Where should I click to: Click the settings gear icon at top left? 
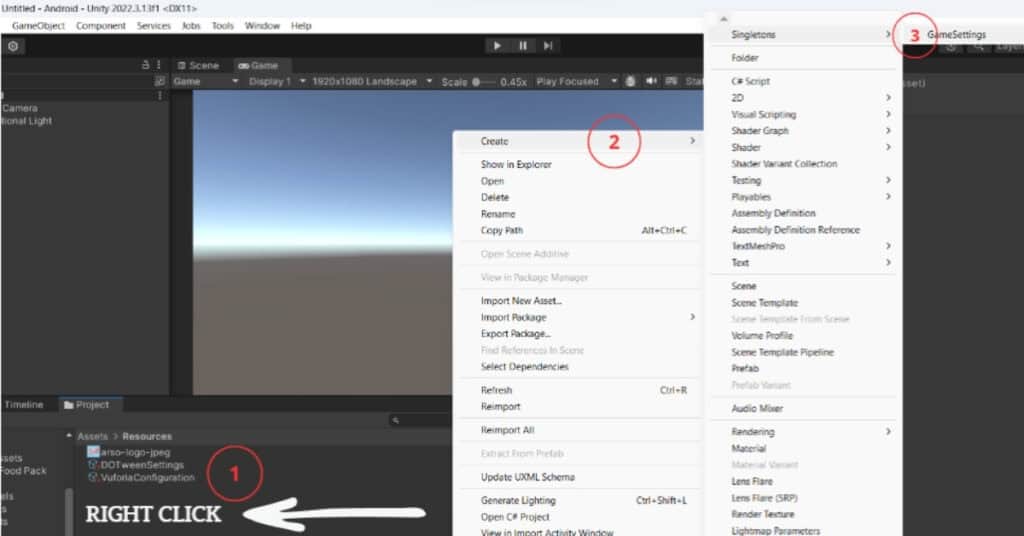[13, 46]
